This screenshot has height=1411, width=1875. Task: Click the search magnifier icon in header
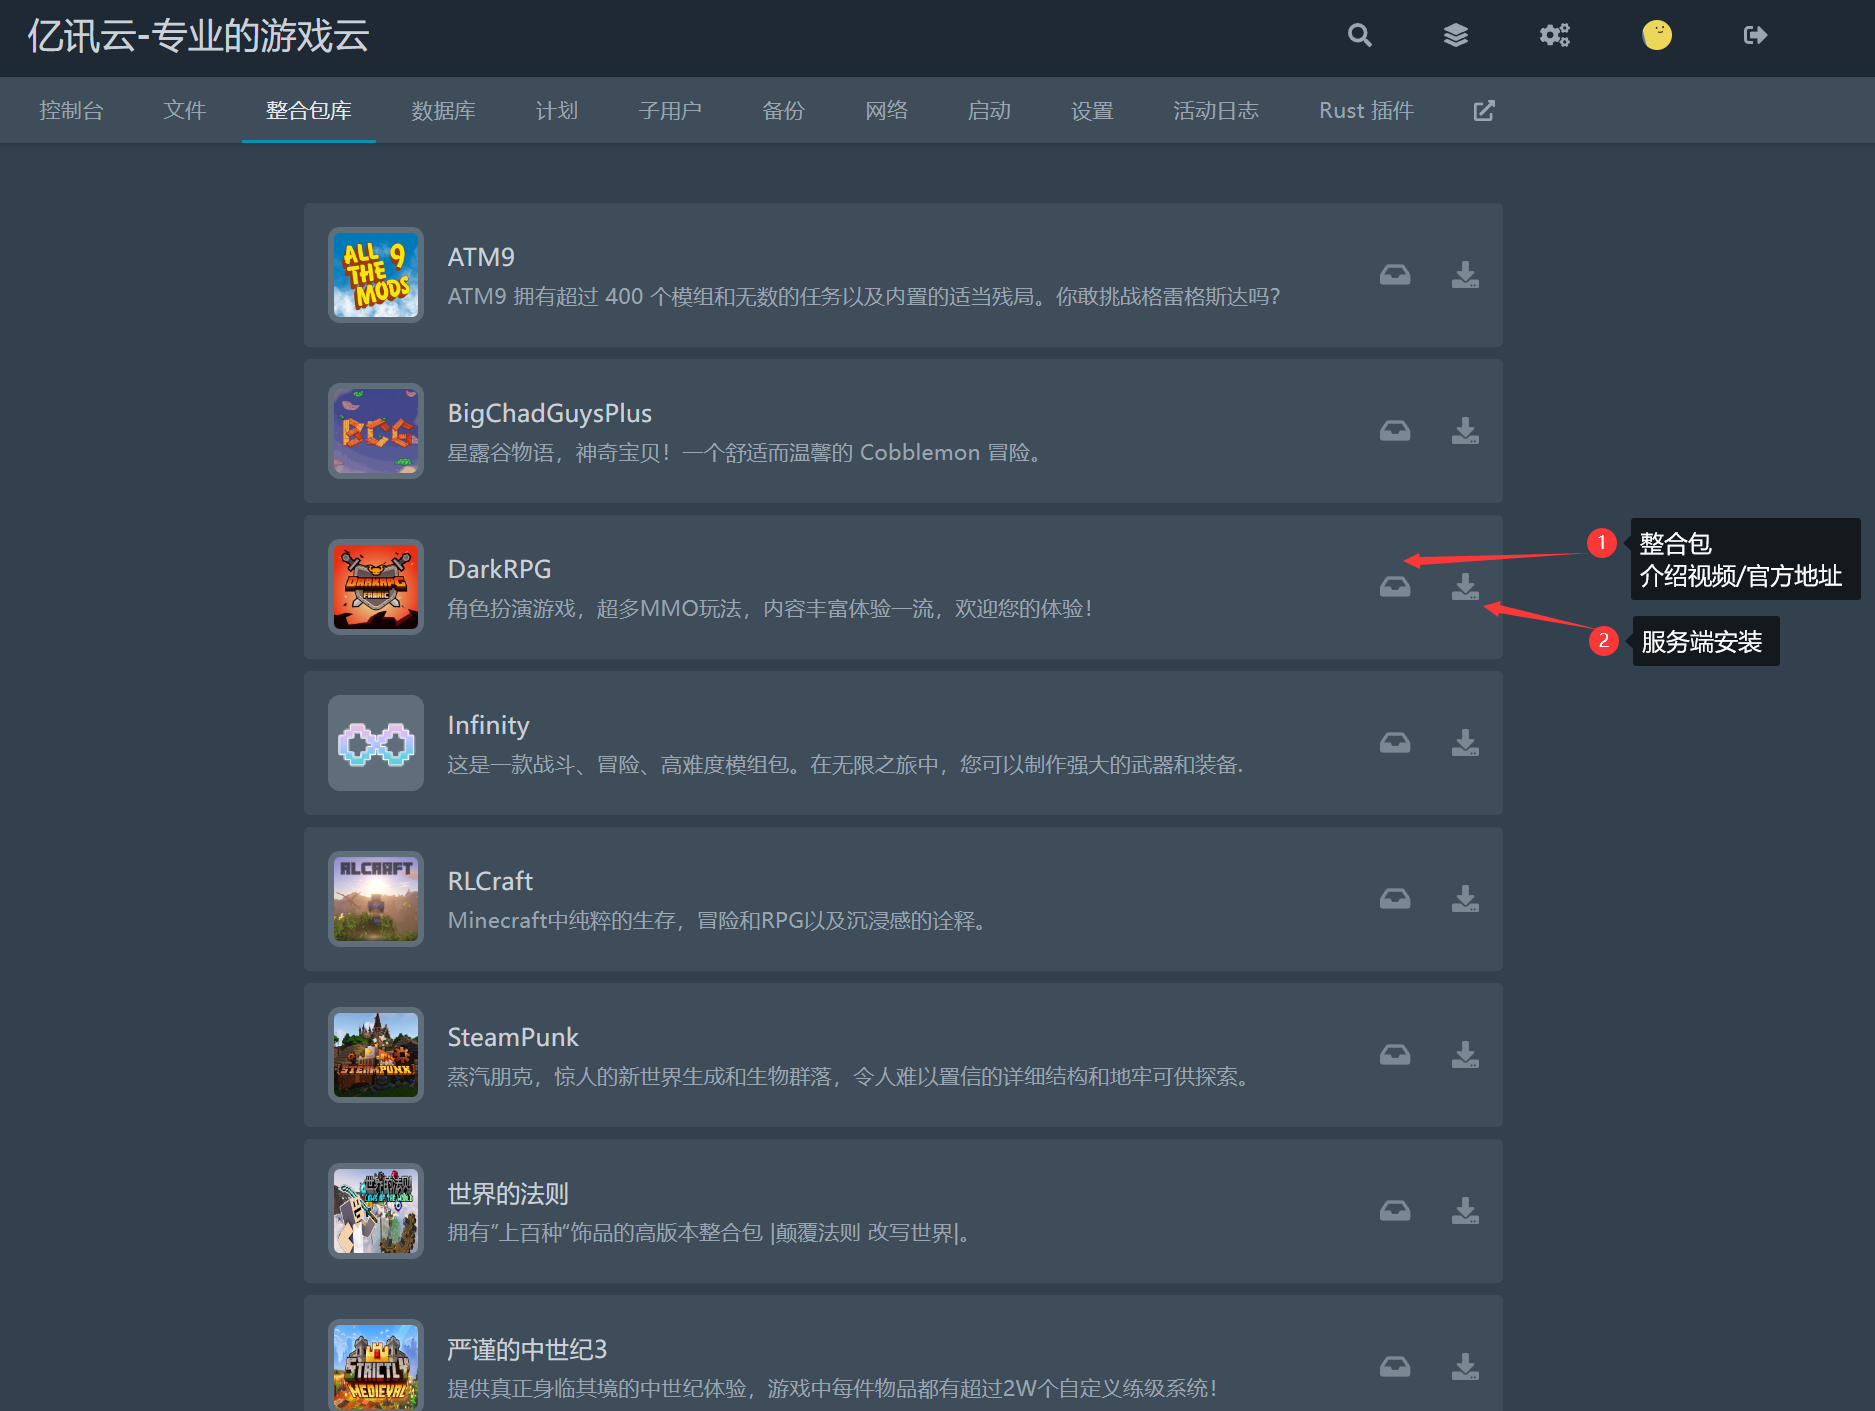click(x=1359, y=35)
